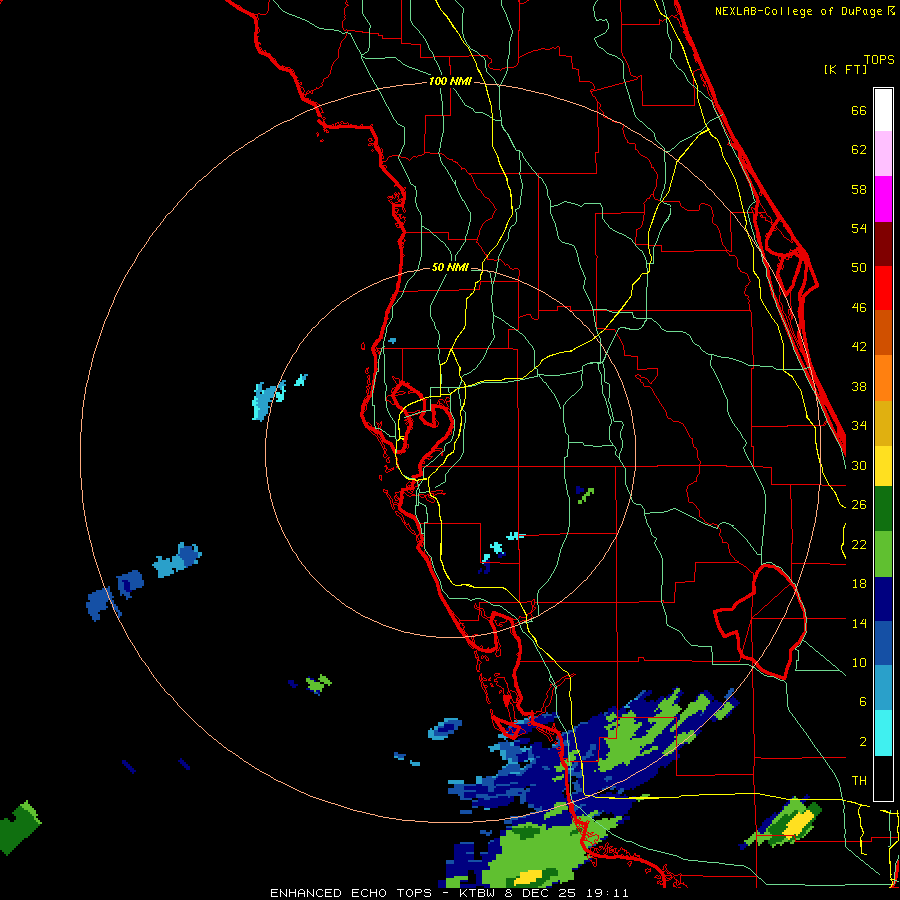Click the light green legend swatch
The image size is (900, 900).
(x=883, y=554)
